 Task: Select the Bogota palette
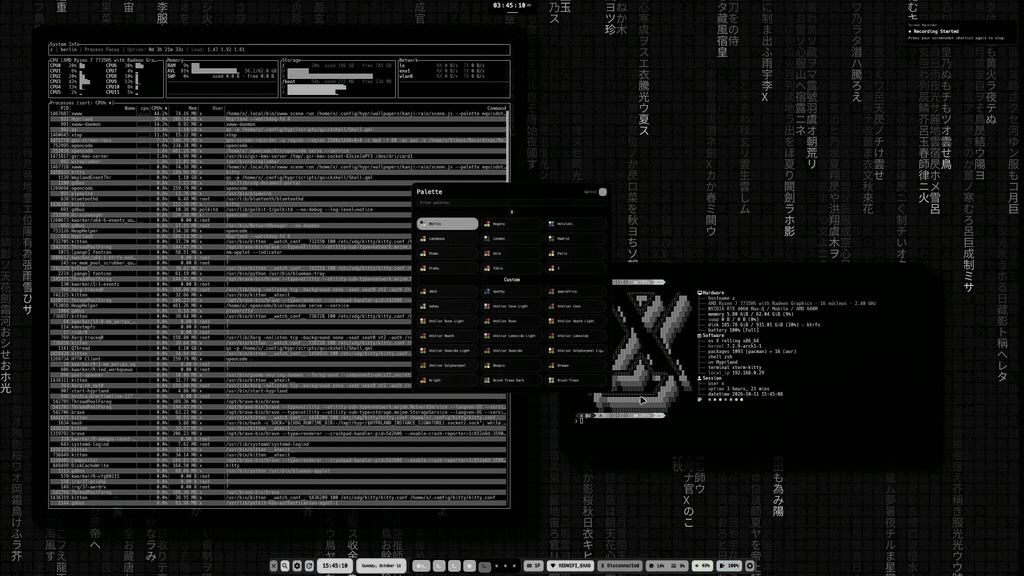(511, 223)
